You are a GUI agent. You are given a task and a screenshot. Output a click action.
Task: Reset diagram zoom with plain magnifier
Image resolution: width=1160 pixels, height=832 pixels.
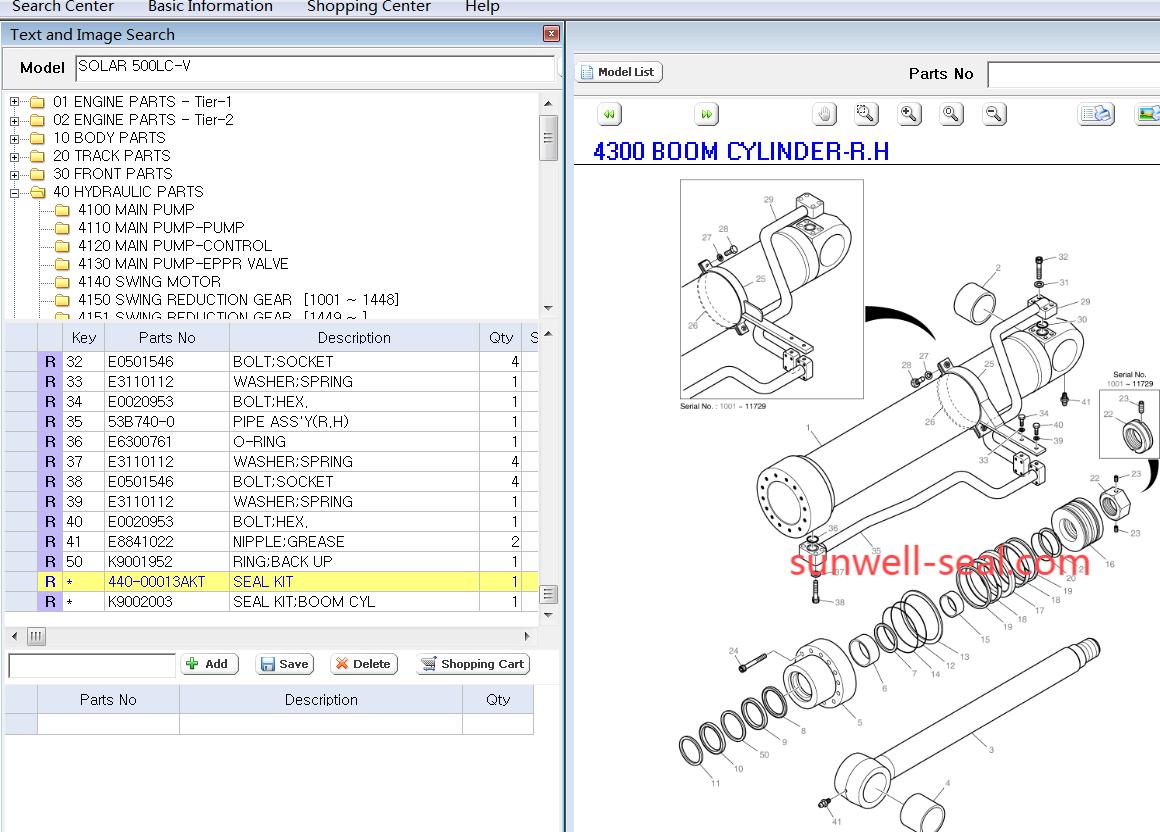[951, 114]
